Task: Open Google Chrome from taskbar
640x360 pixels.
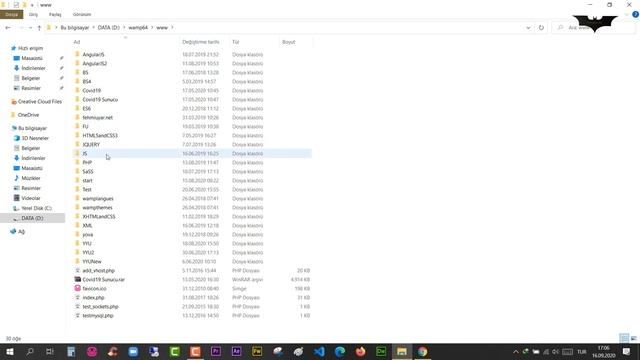Action: point(422,351)
